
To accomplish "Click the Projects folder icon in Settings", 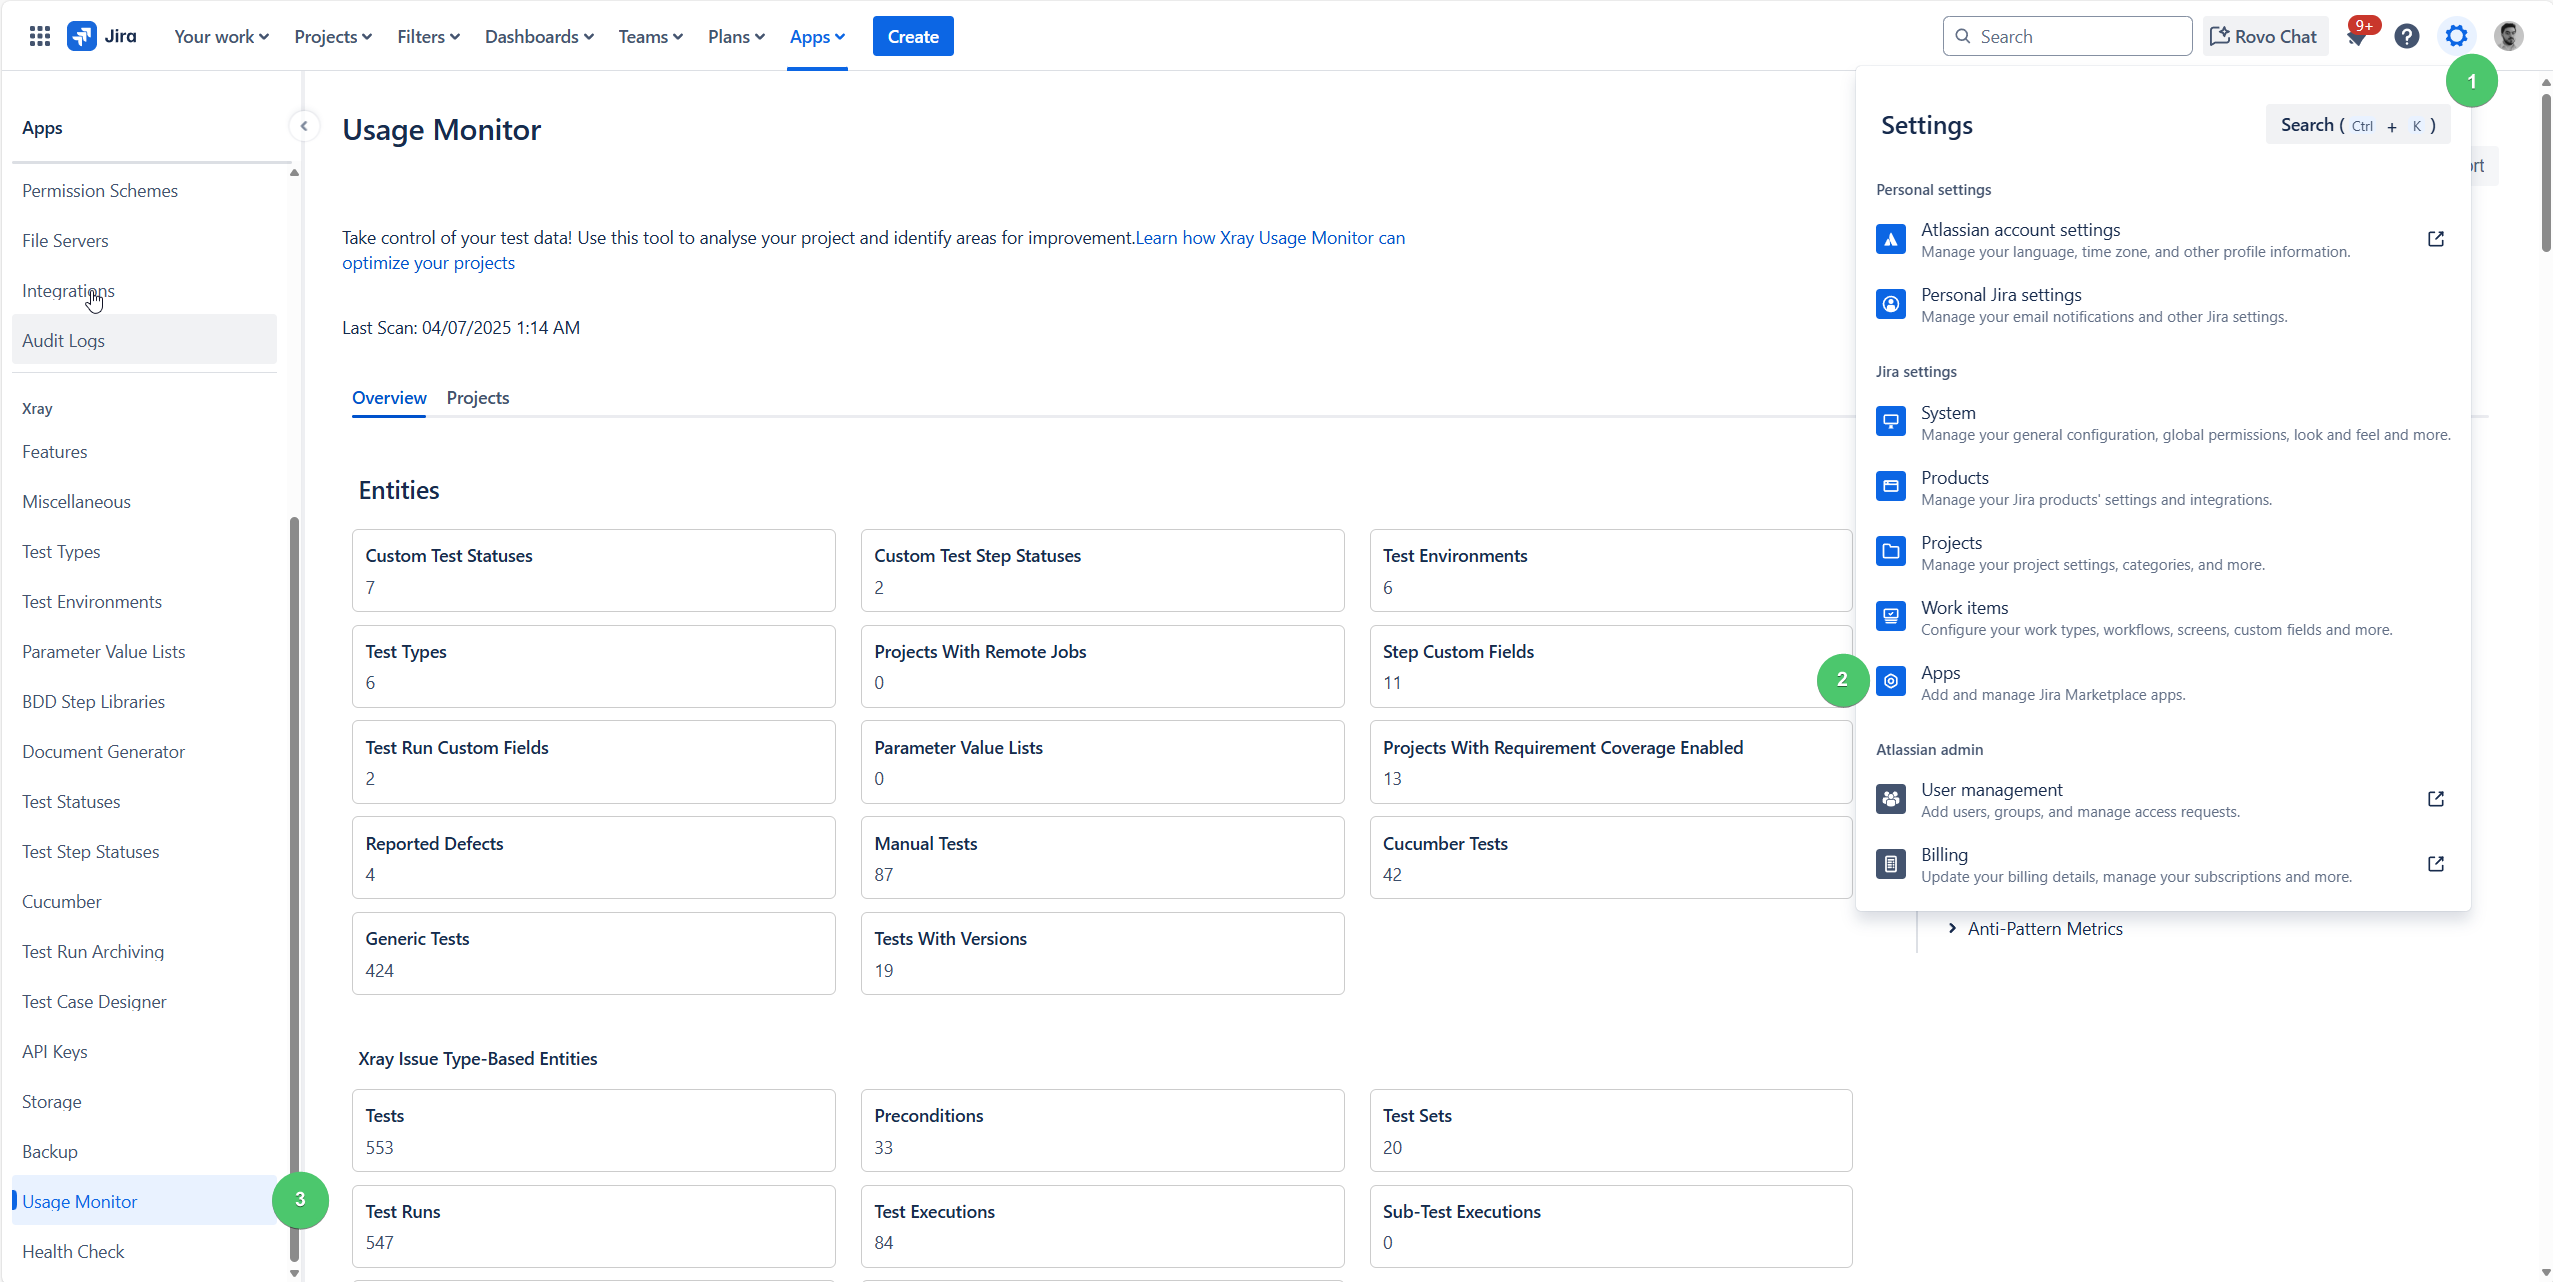I will tap(1891, 552).
